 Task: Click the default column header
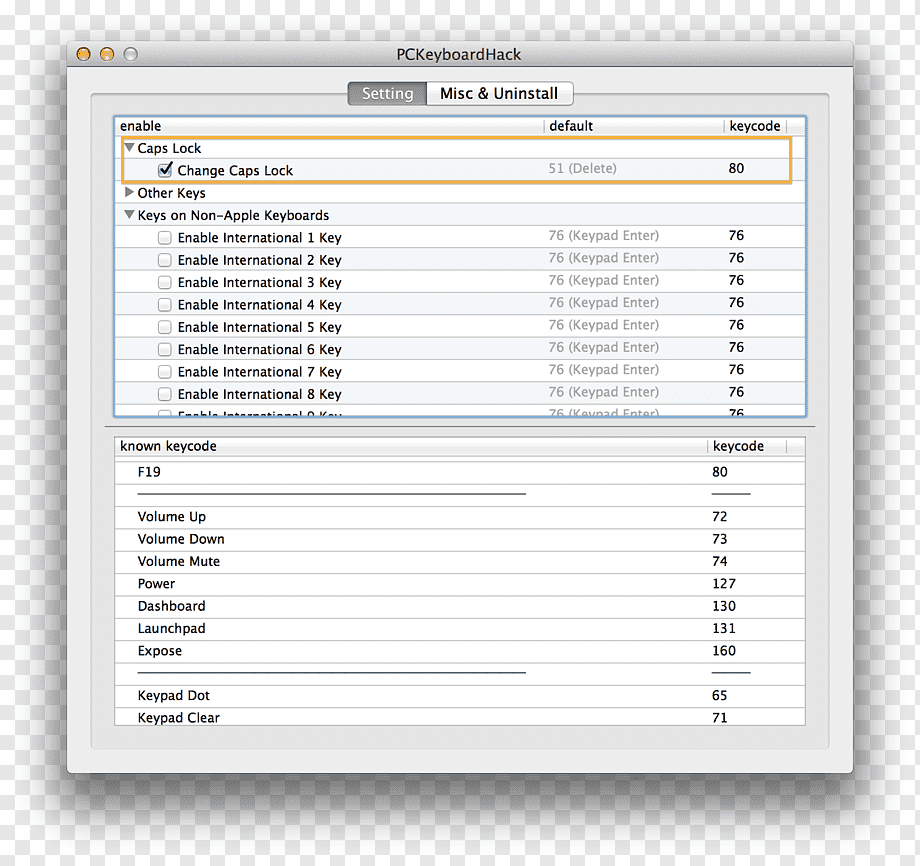click(x=634, y=126)
